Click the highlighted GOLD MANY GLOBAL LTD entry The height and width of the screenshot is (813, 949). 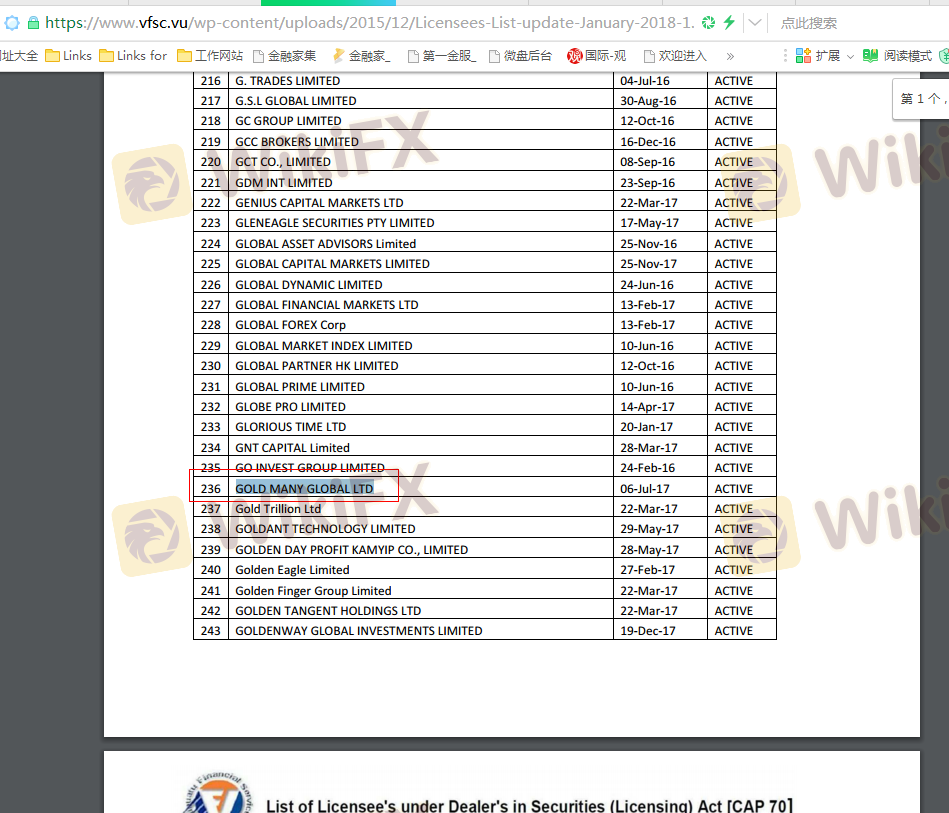coord(304,488)
